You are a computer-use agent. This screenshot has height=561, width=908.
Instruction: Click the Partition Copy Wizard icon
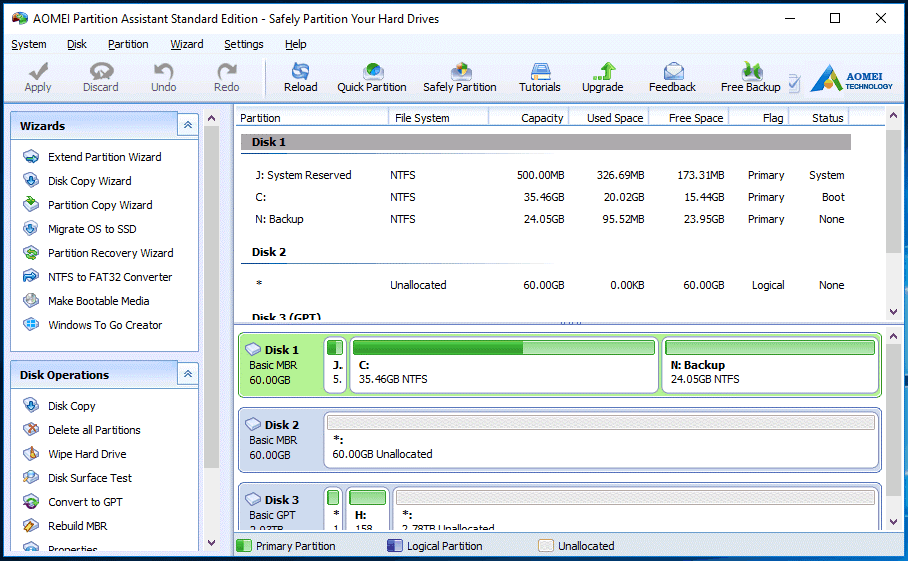(x=31, y=205)
